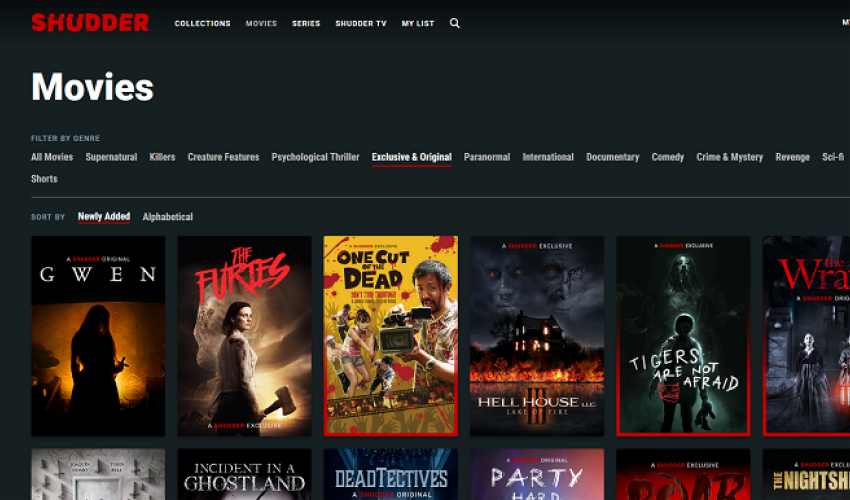This screenshot has height=500, width=850.
Task: Open My List in the top navigation
Action: (417, 23)
